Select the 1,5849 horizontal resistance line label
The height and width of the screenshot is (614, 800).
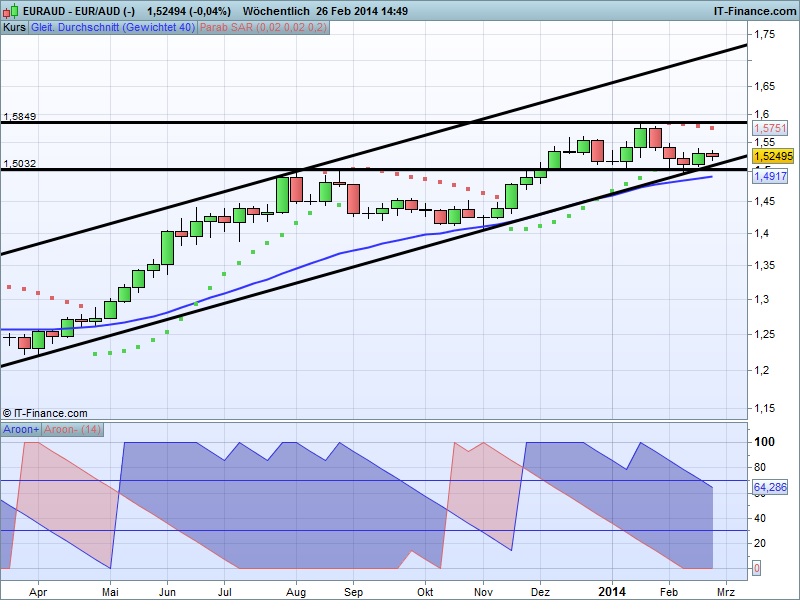(x=20, y=117)
